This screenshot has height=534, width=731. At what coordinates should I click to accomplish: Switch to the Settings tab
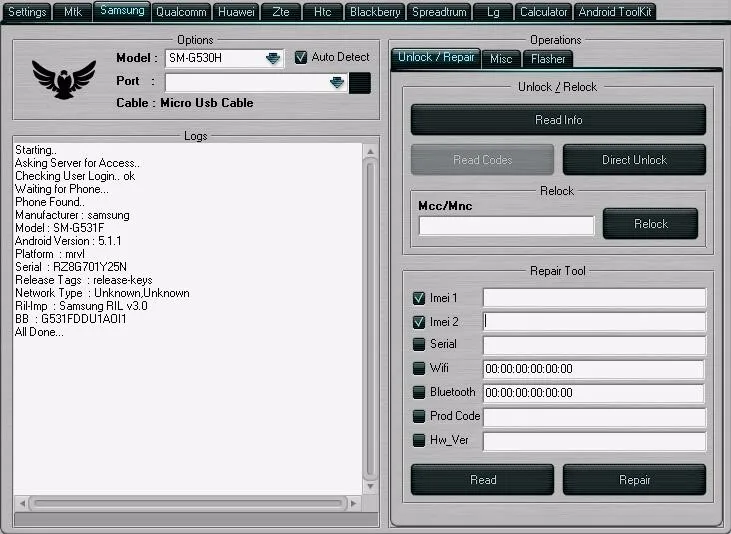(x=27, y=12)
